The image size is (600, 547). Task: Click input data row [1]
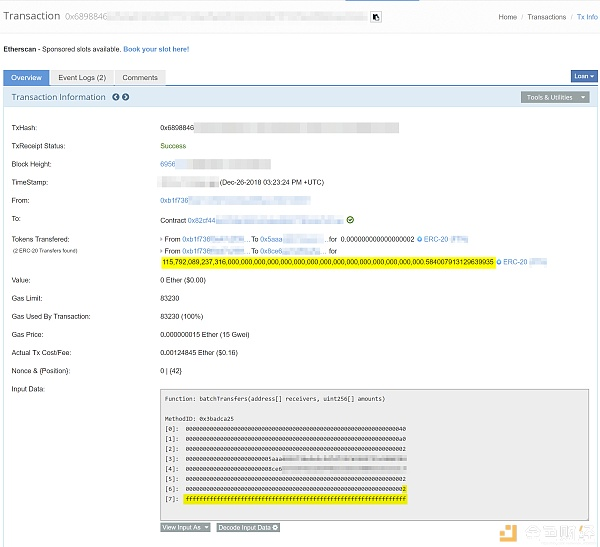[285, 439]
